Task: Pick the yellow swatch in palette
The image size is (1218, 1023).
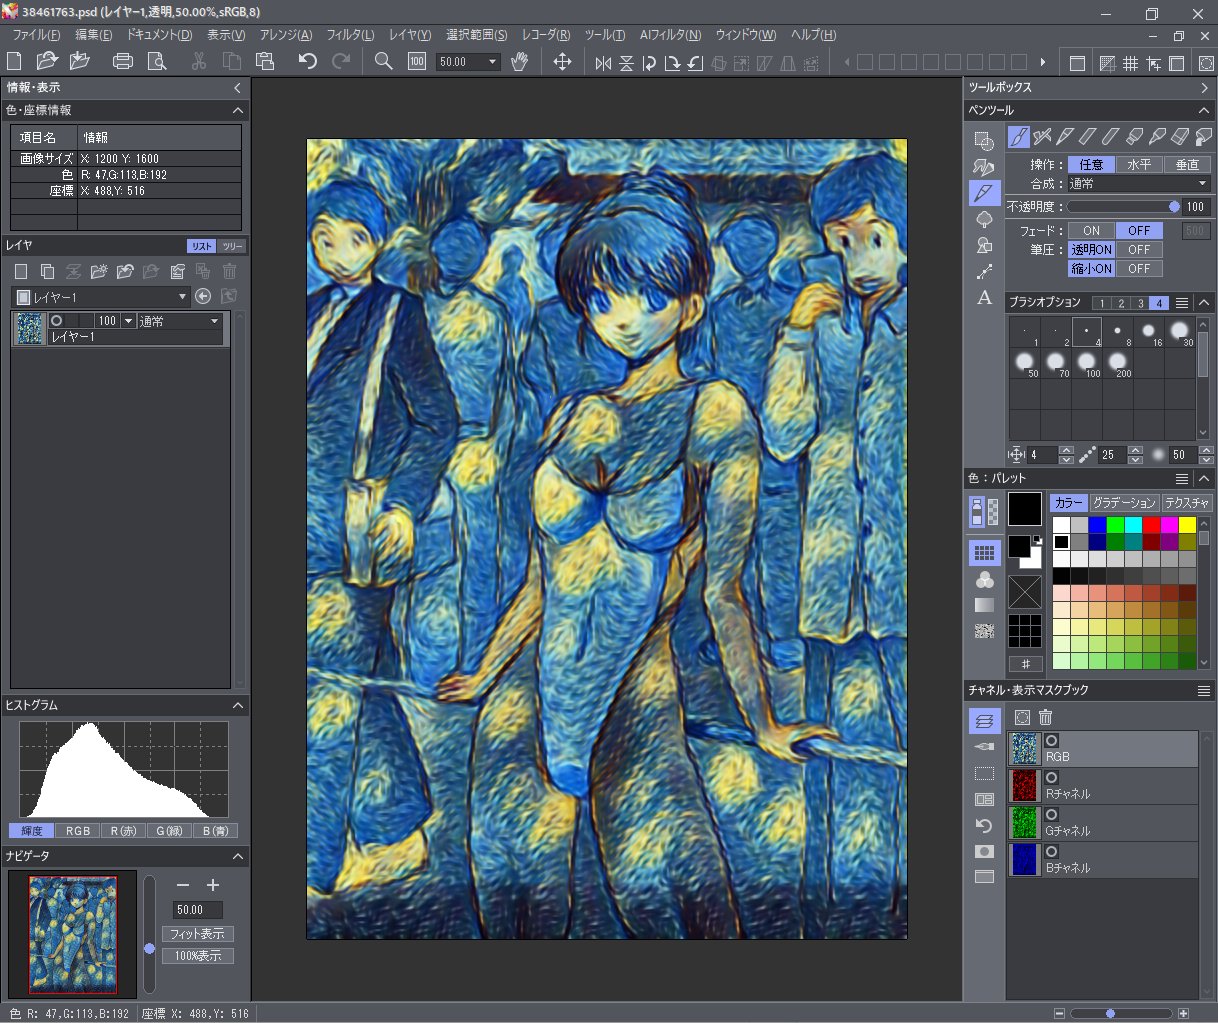Action: point(1187,525)
